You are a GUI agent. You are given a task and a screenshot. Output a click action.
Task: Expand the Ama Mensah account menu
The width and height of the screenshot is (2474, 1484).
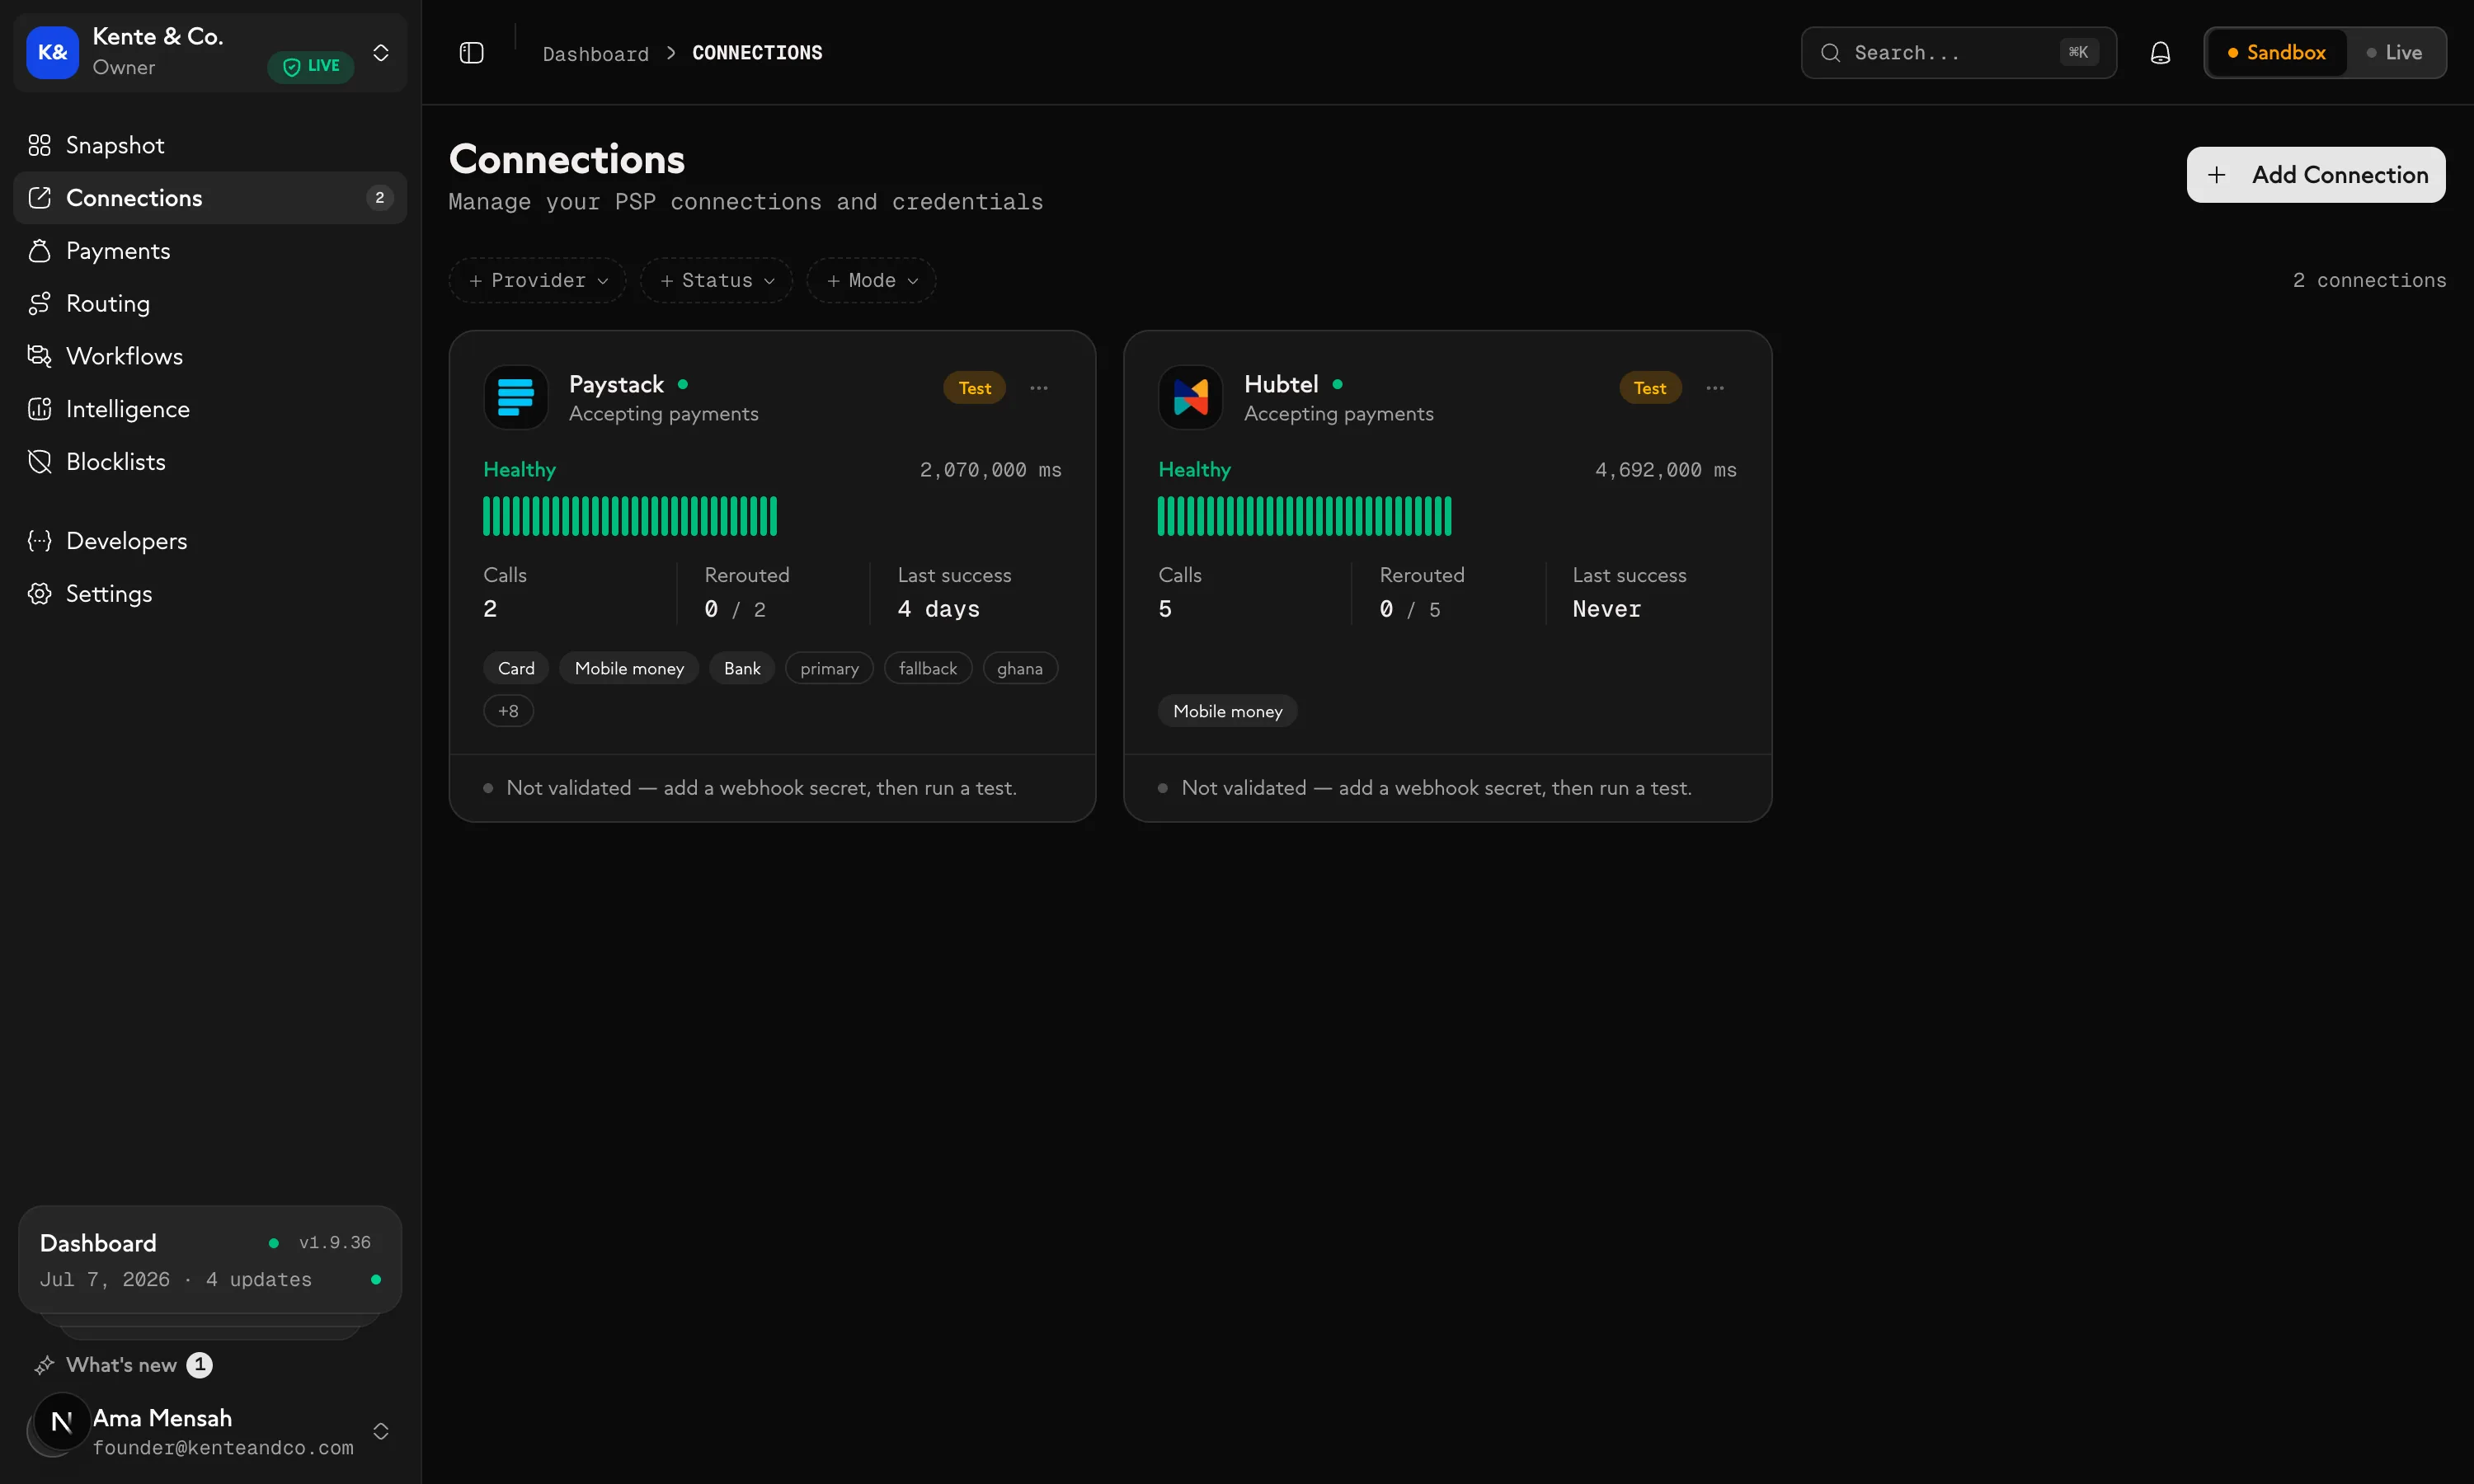coord(381,1432)
